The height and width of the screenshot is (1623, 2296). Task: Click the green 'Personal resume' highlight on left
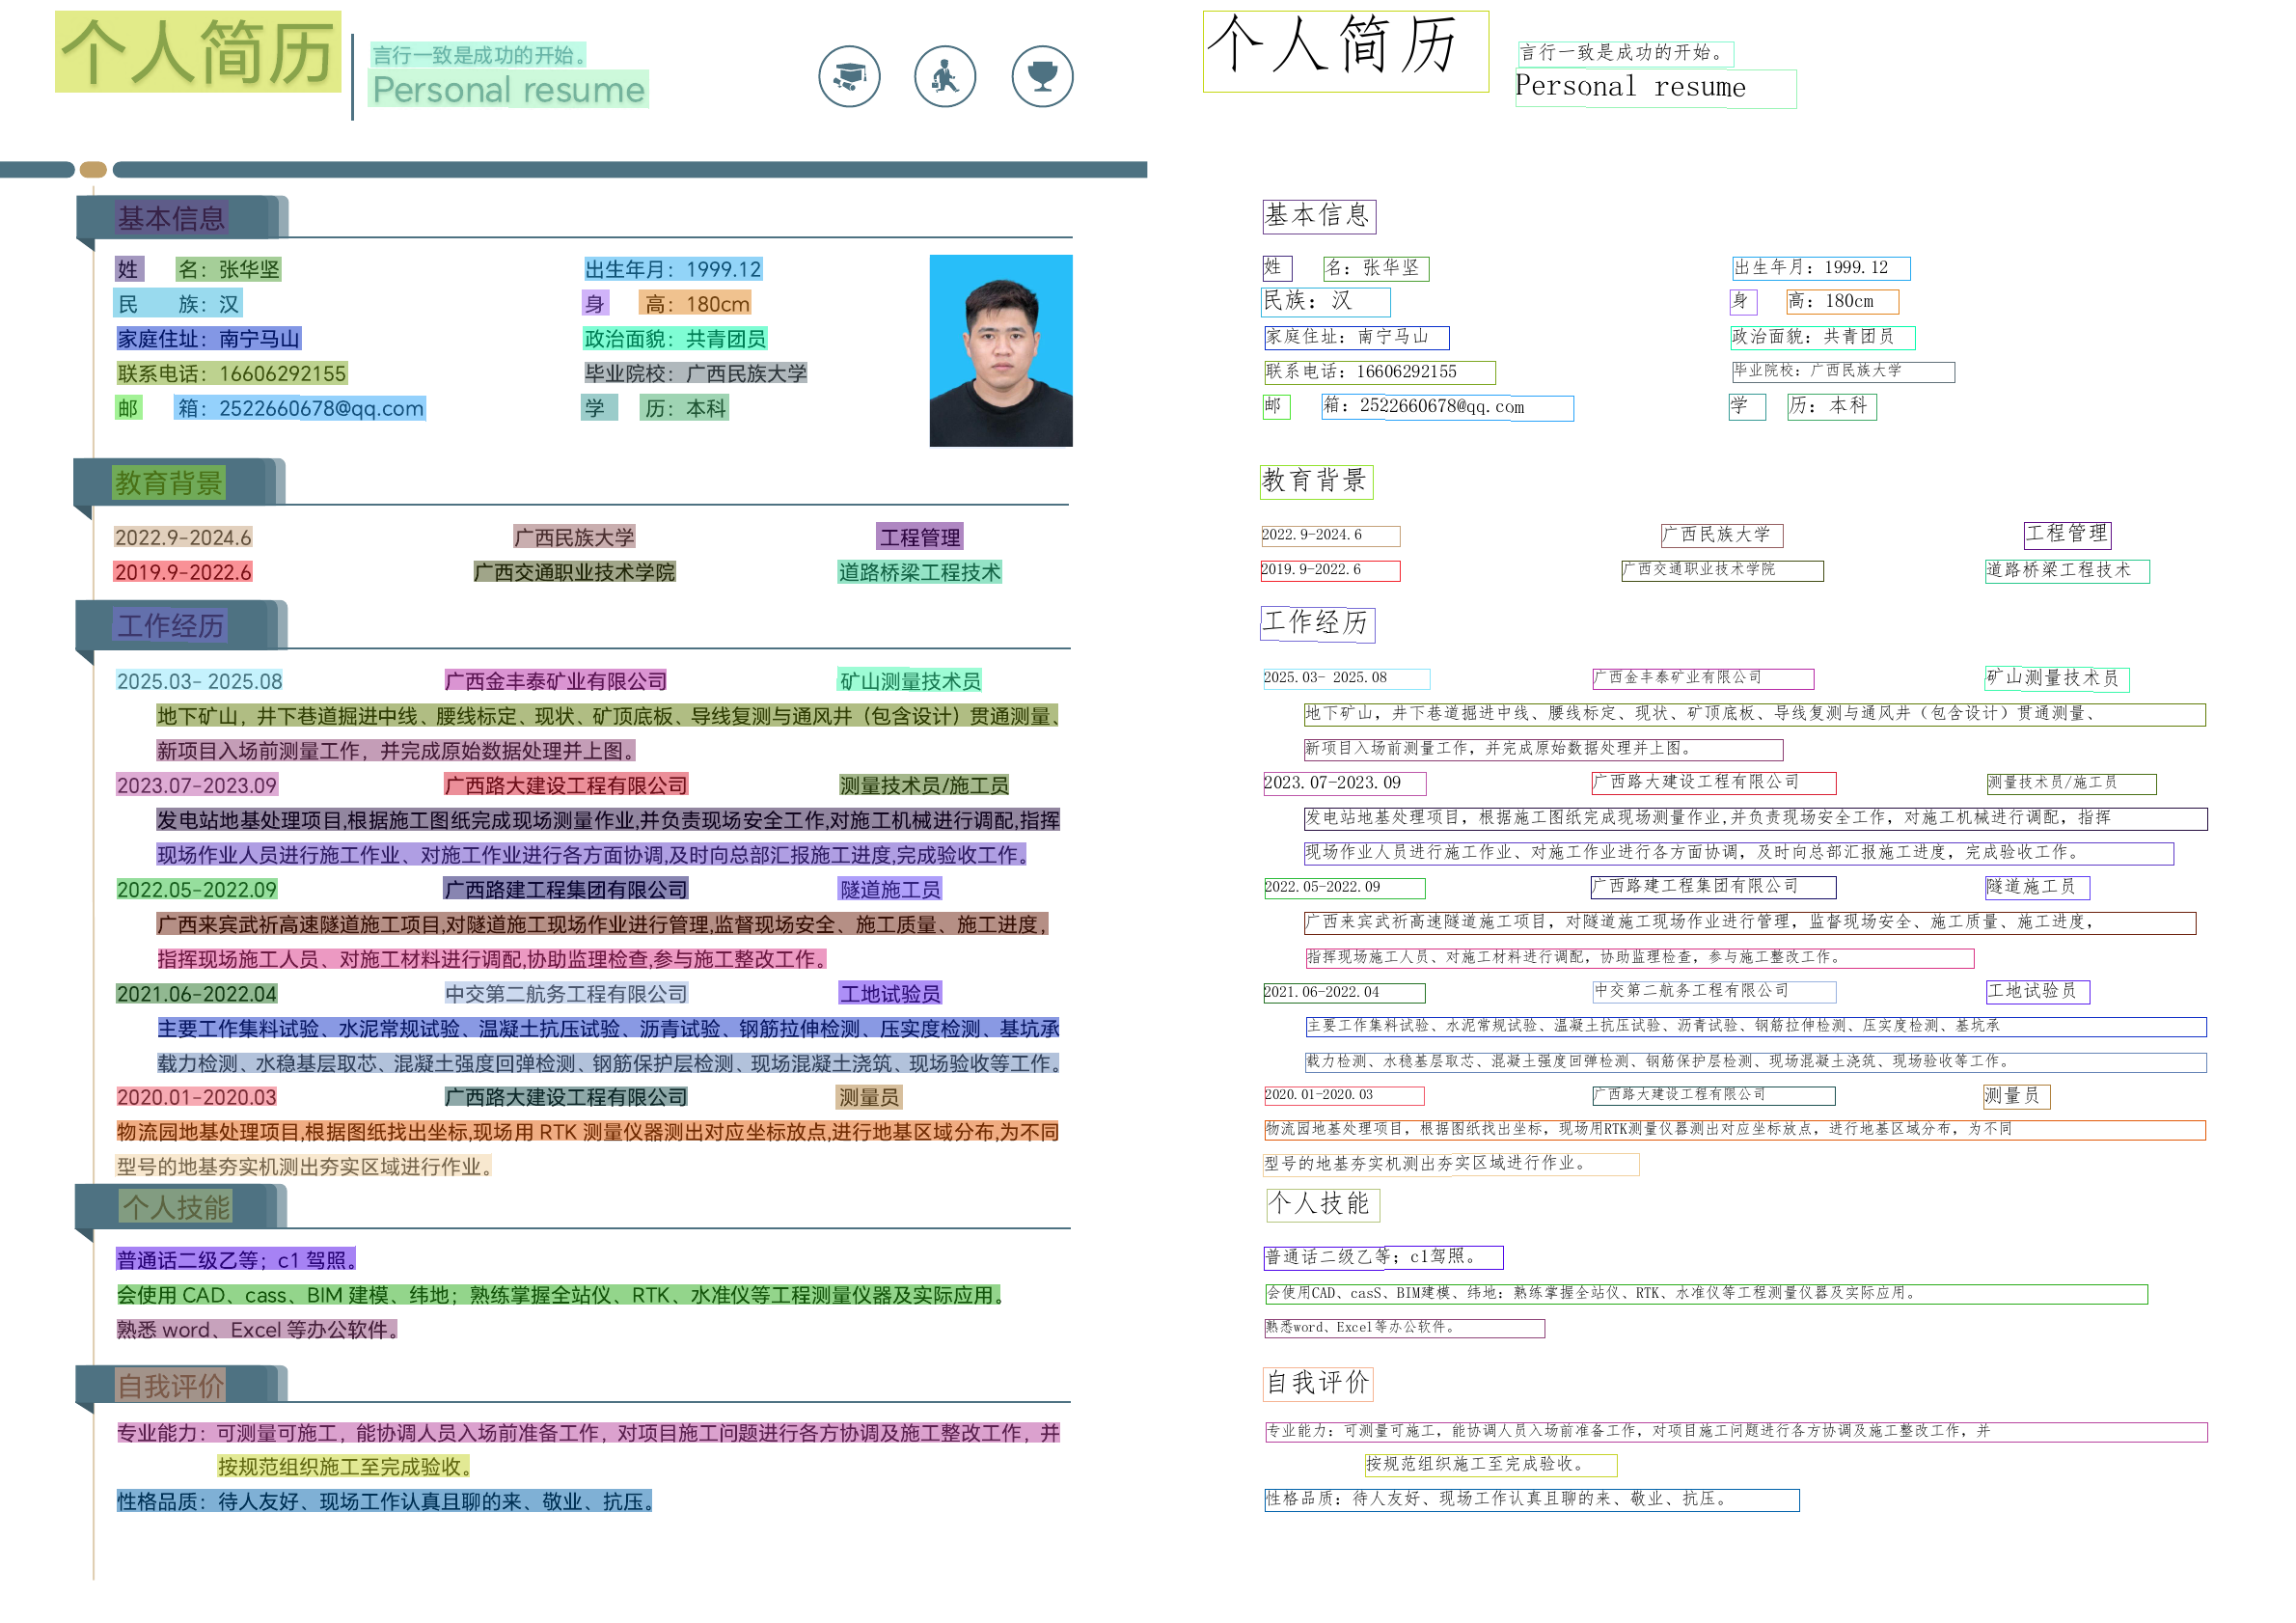tap(508, 90)
